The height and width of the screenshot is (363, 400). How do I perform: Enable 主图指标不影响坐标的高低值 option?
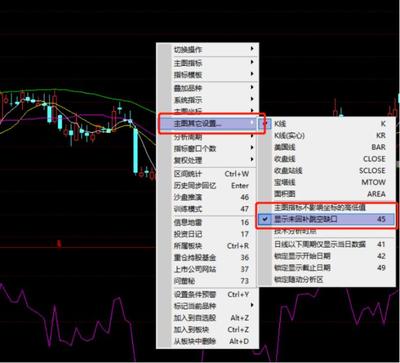[x=326, y=207]
